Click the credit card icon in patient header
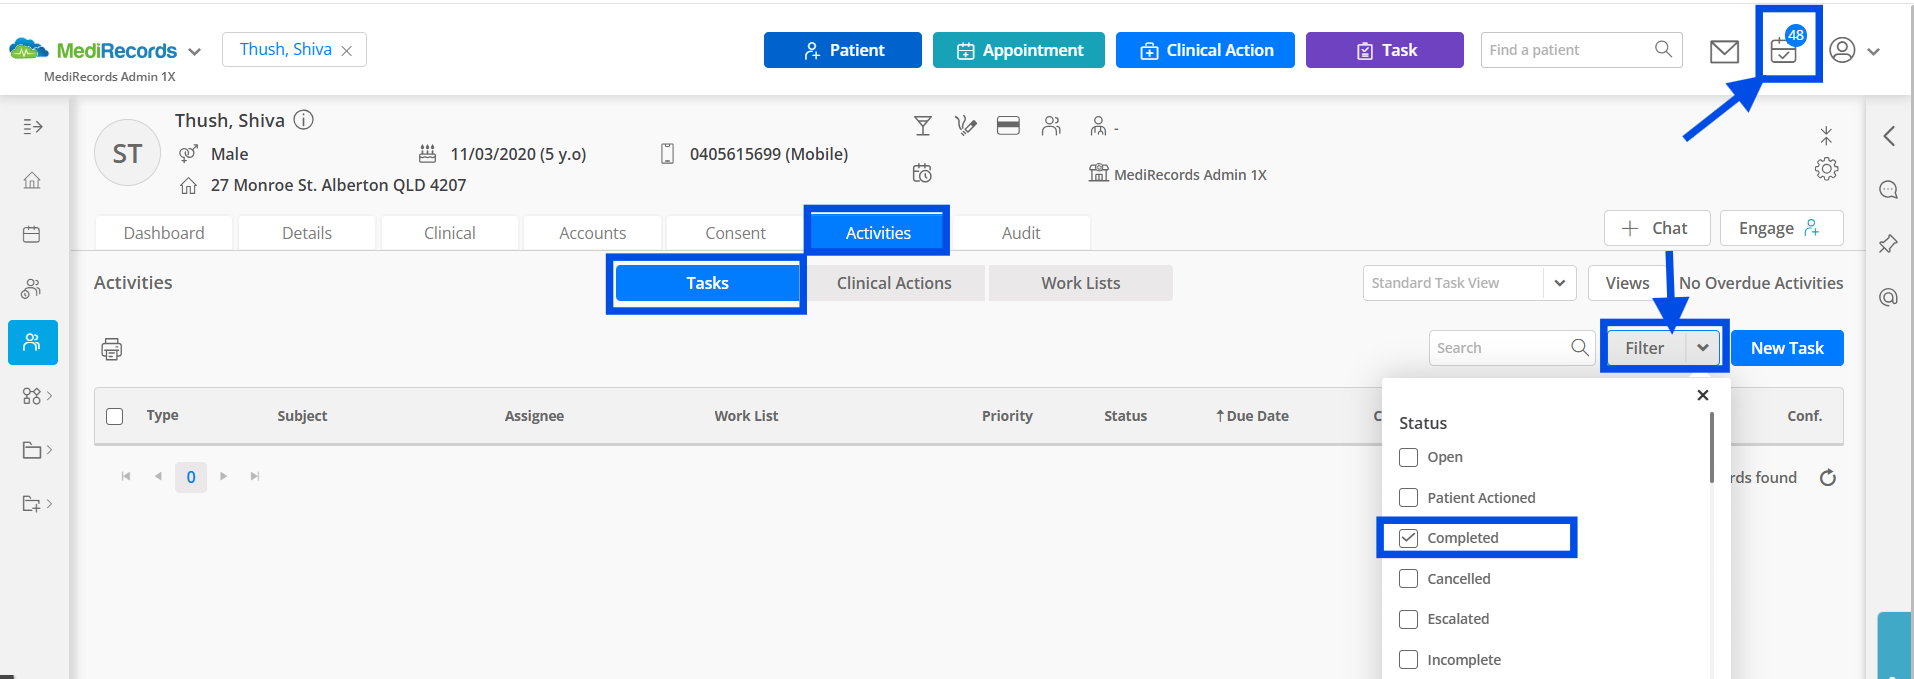Screen dimensions: 1914x679 (x=1008, y=126)
